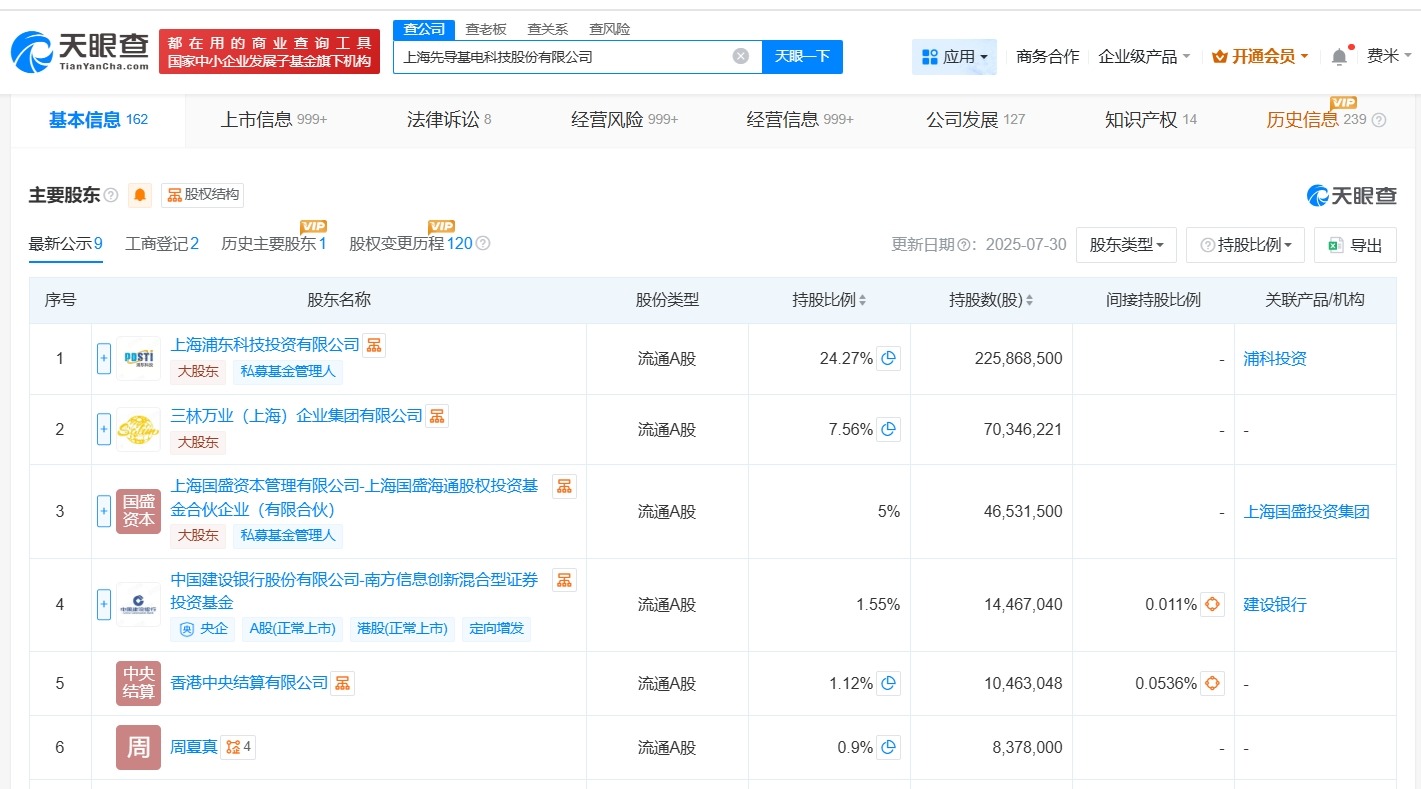Click the pie chart icon beside 24.27%
The height and width of the screenshot is (789, 1421).
point(888,358)
